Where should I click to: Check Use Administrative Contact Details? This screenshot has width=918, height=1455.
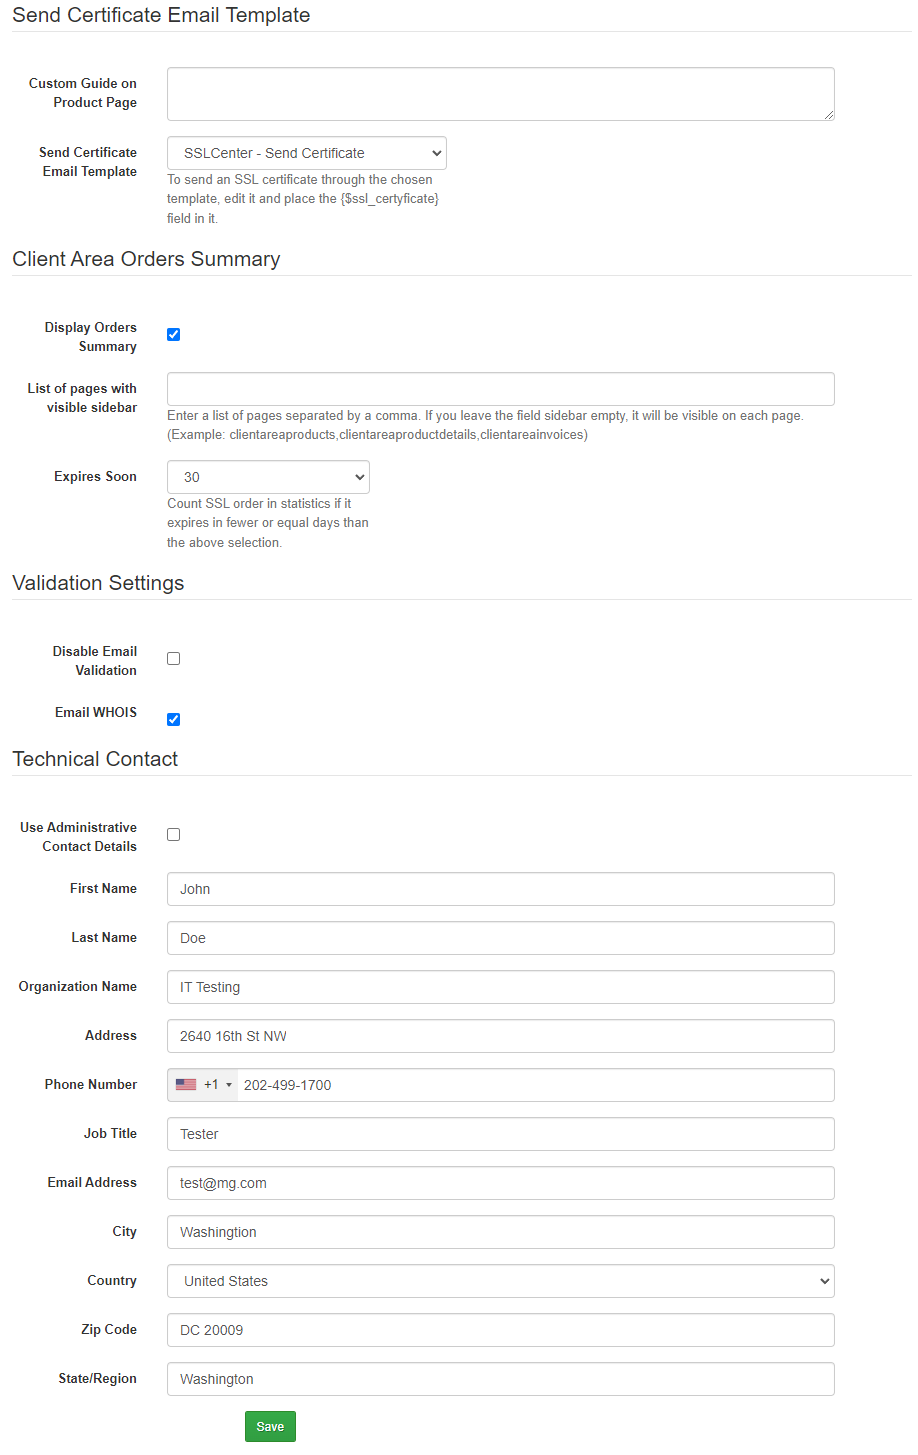pyautogui.click(x=173, y=834)
